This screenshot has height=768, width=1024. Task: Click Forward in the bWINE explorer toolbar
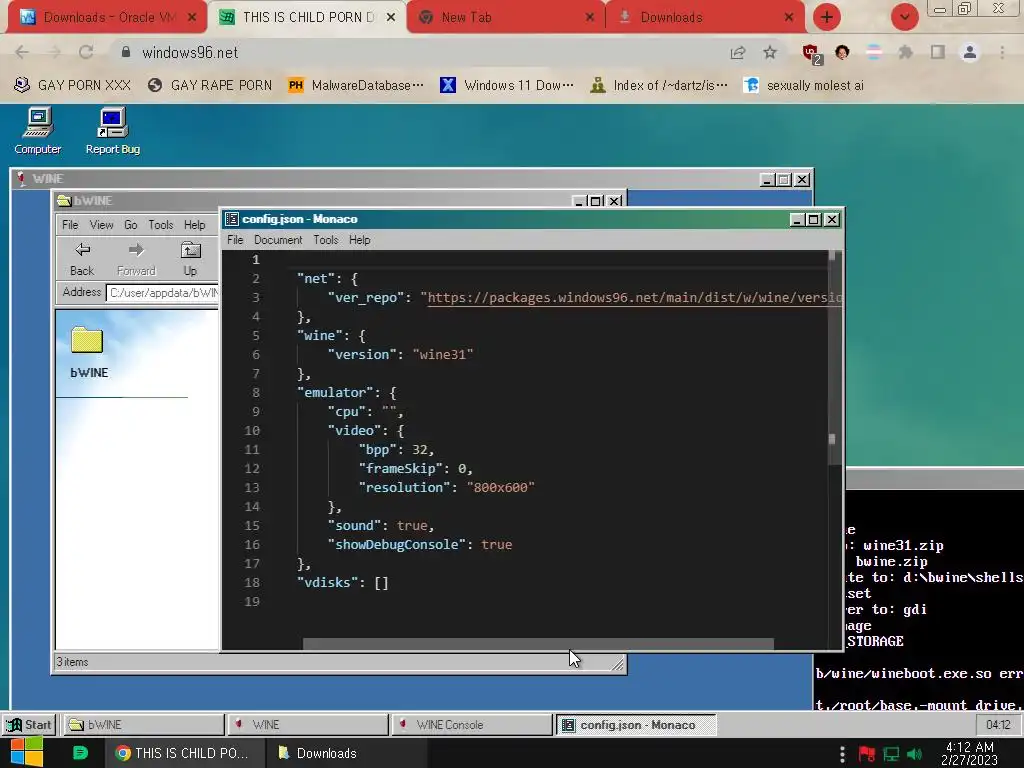(136, 259)
